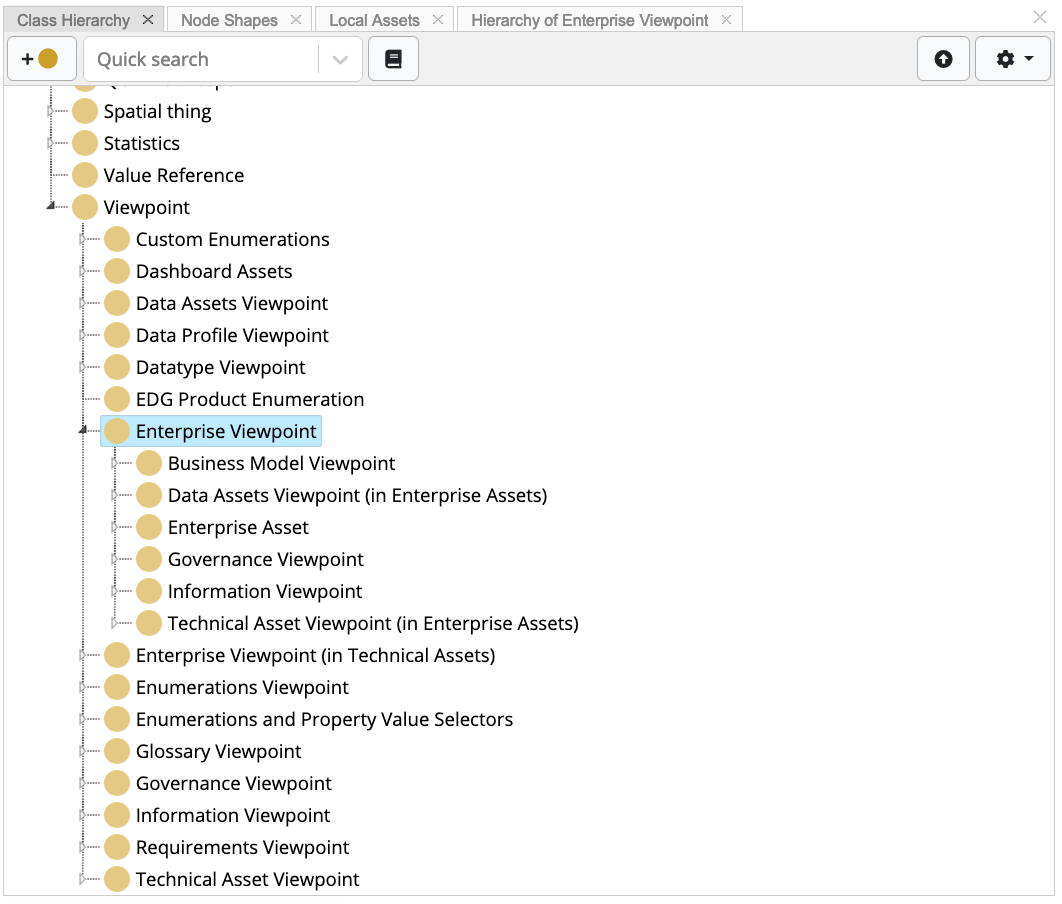The image size is (1062, 904).
Task: Expand the Business Model Viewpoint node
Action: tap(115, 463)
